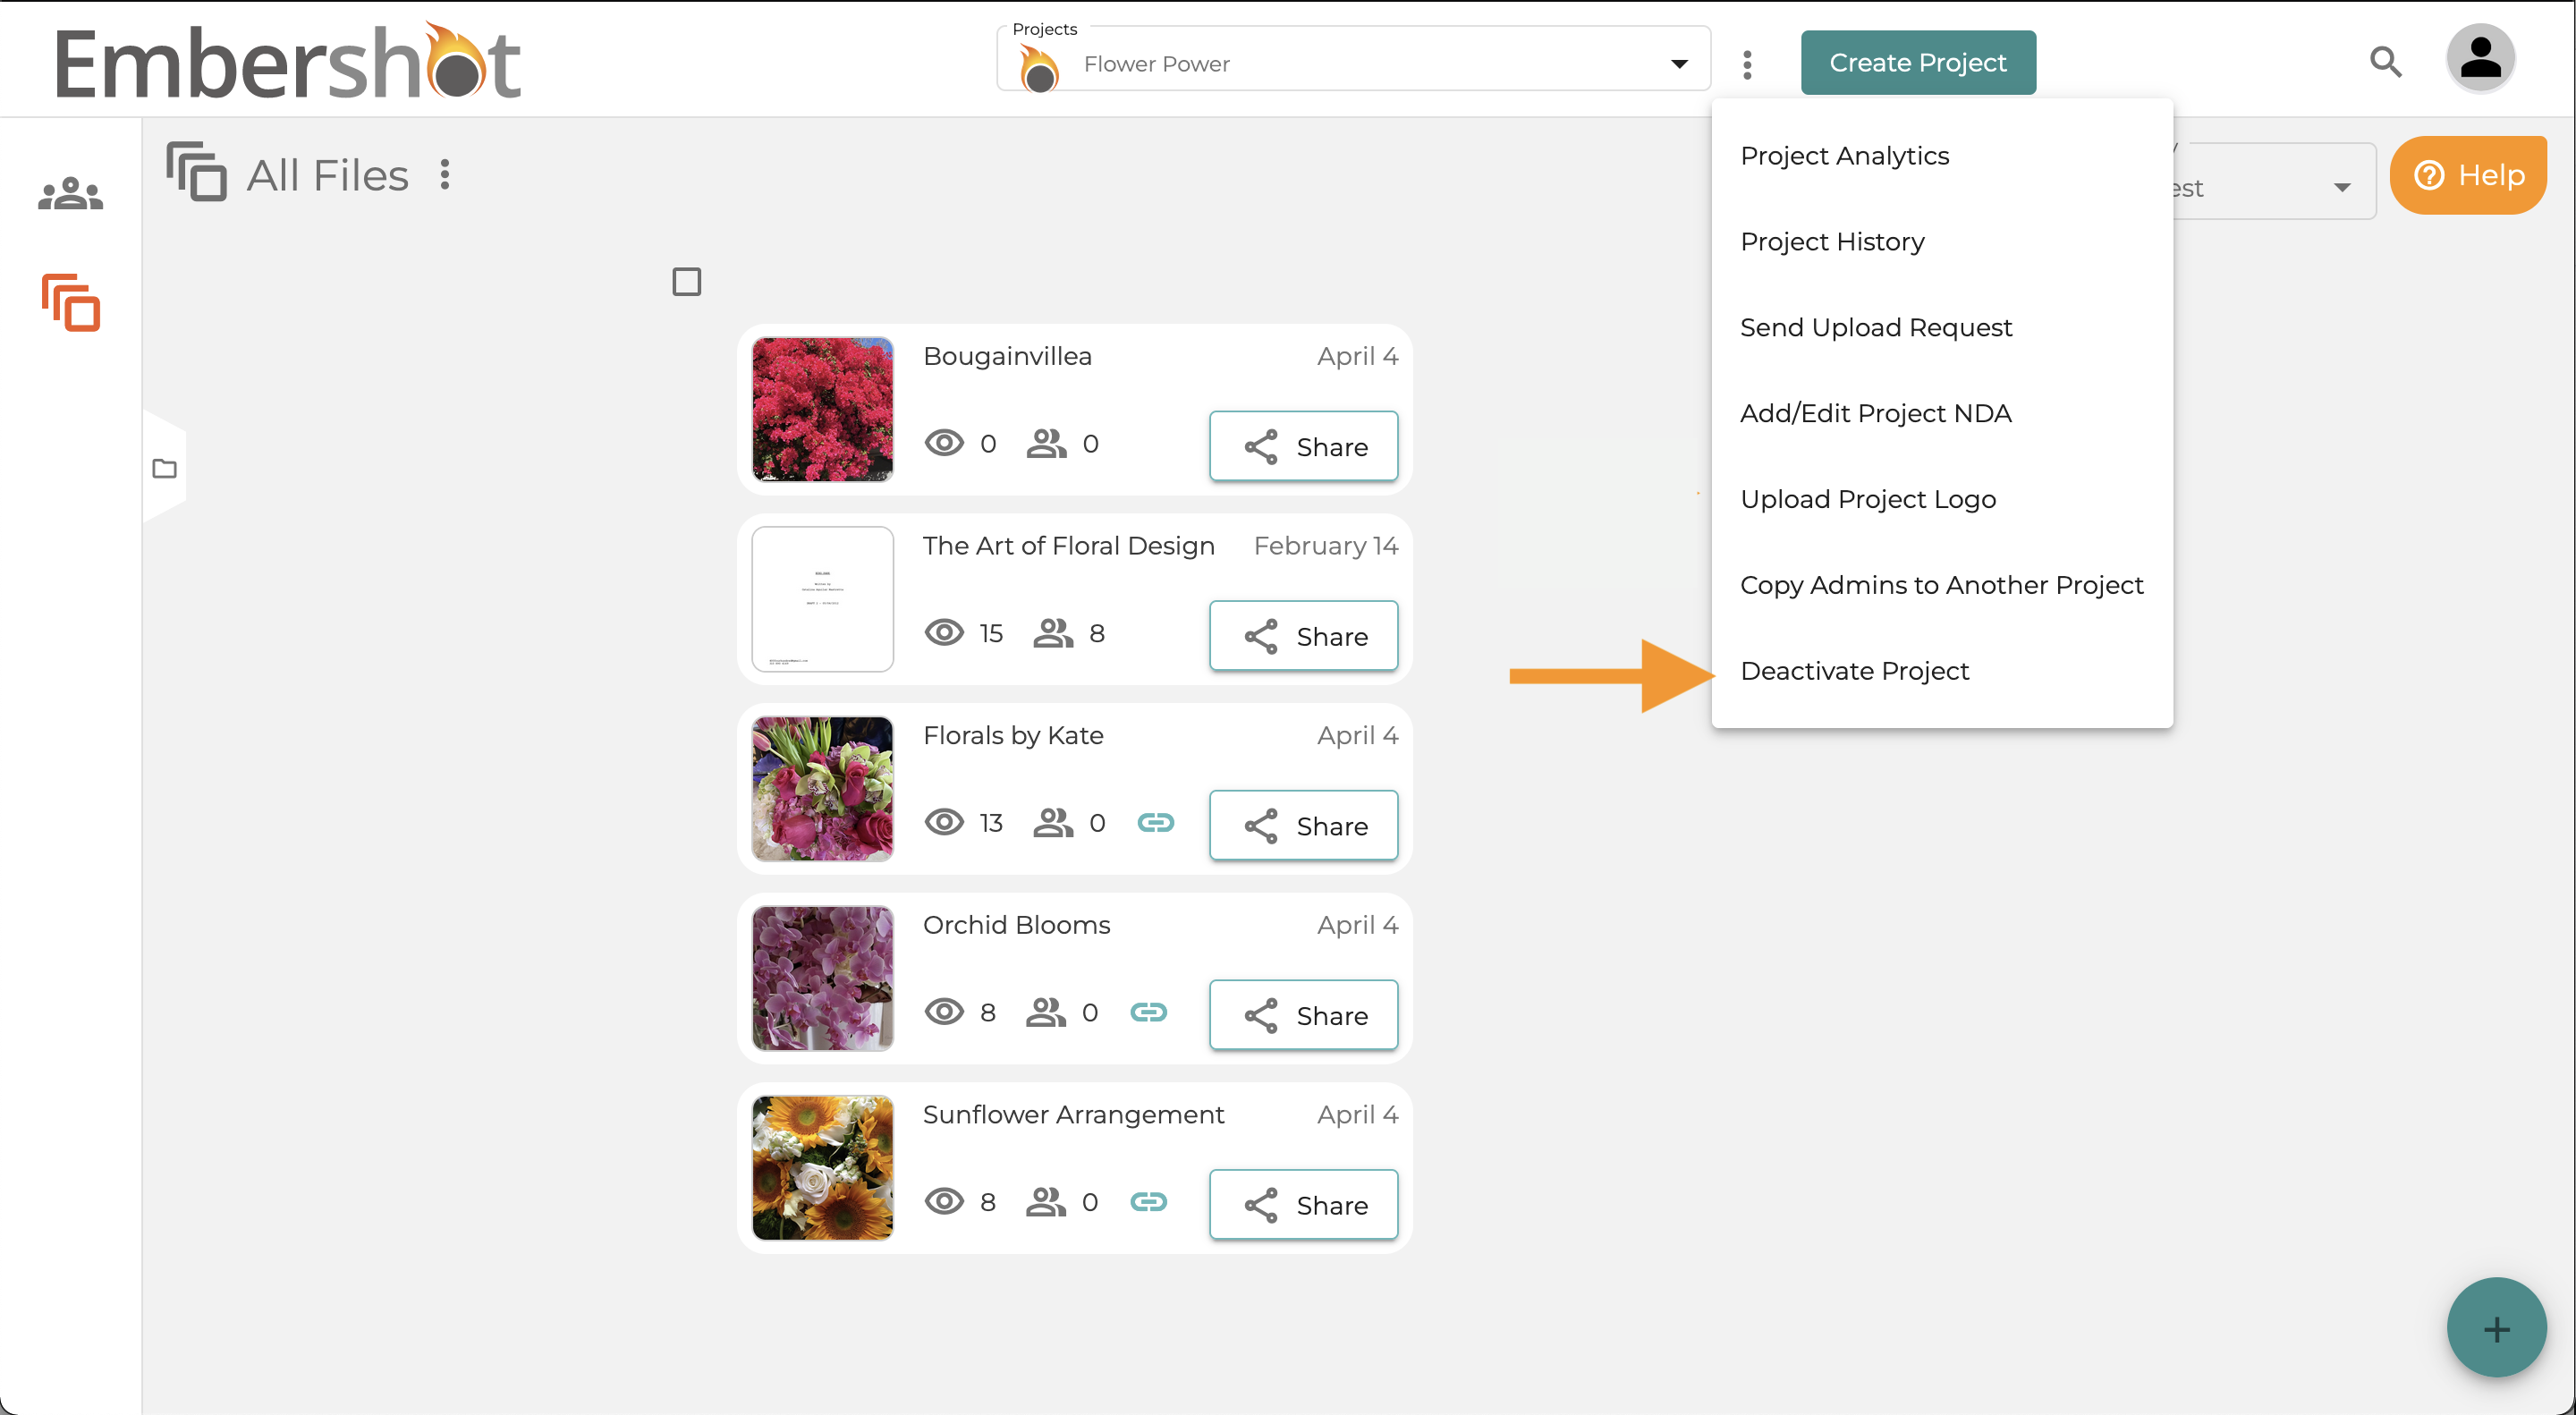This screenshot has width=2576, height=1415.
Task: Open the team members sidebar icon
Action: (x=70, y=193)
